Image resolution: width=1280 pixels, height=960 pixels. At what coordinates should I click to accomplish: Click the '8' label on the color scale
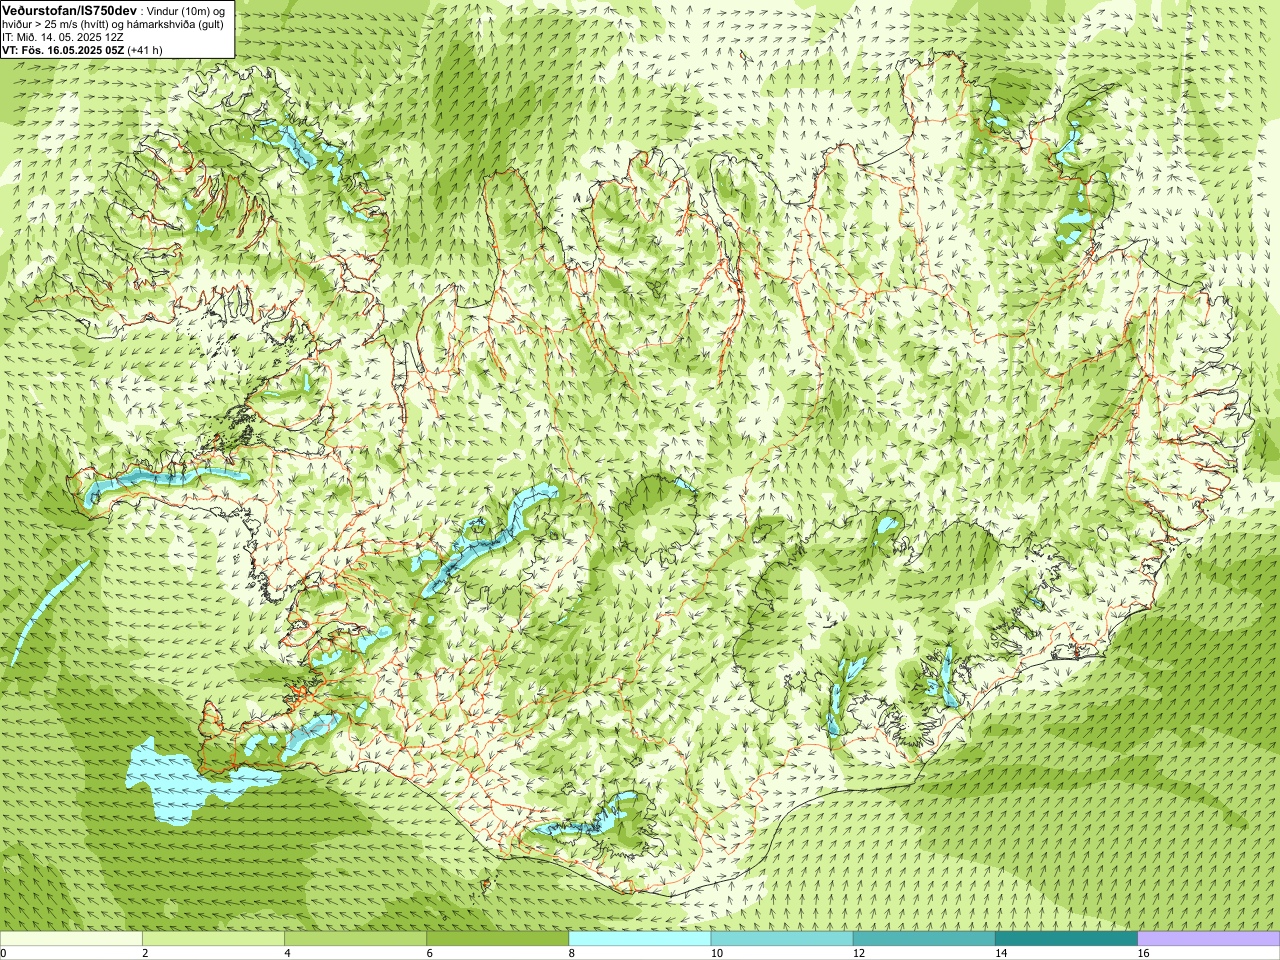pos(572,953)
